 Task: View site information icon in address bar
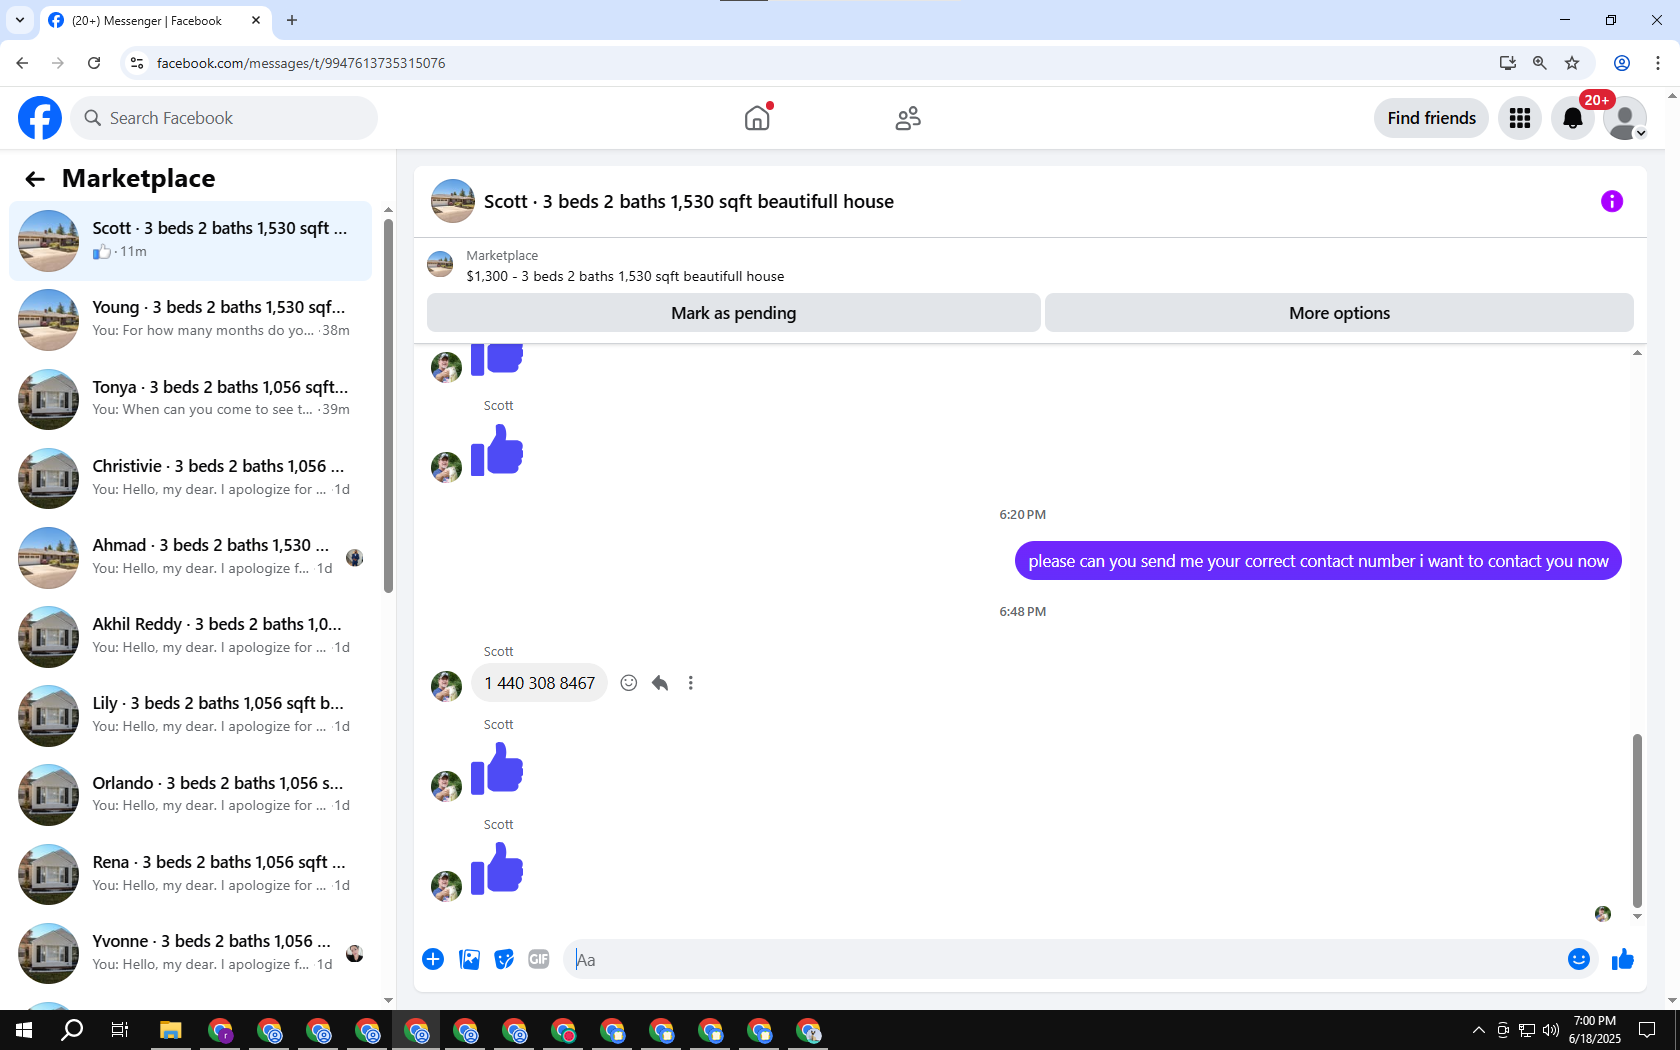pyautogui.click(x=137, y=63)
